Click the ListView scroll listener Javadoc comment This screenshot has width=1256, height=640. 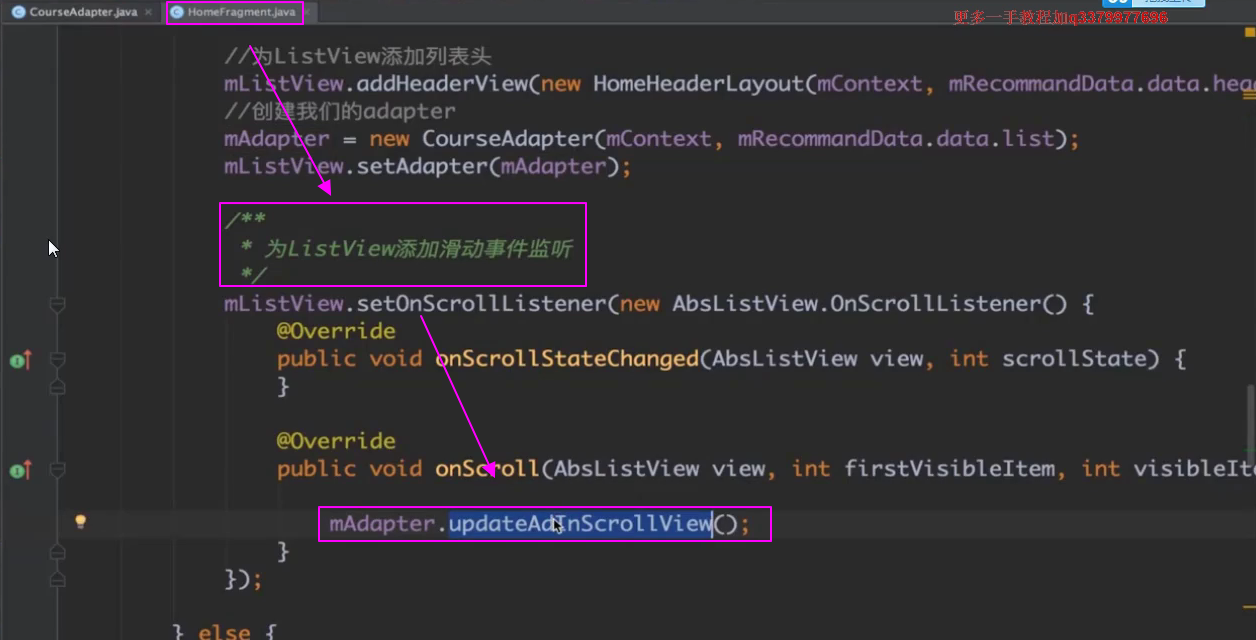[x=403, y=248]
